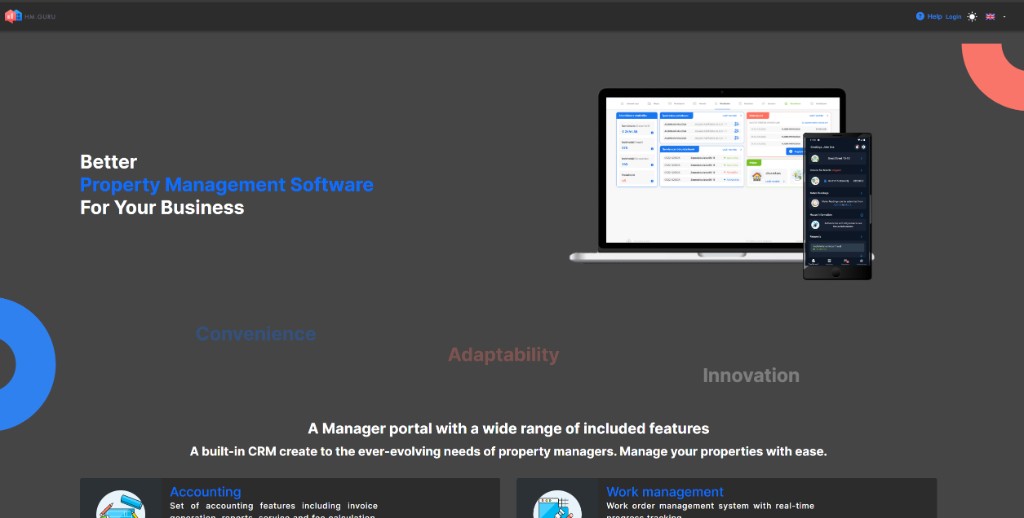Click the "HM.GURU" brand text
1024x518 pixels.
(40, 17)
